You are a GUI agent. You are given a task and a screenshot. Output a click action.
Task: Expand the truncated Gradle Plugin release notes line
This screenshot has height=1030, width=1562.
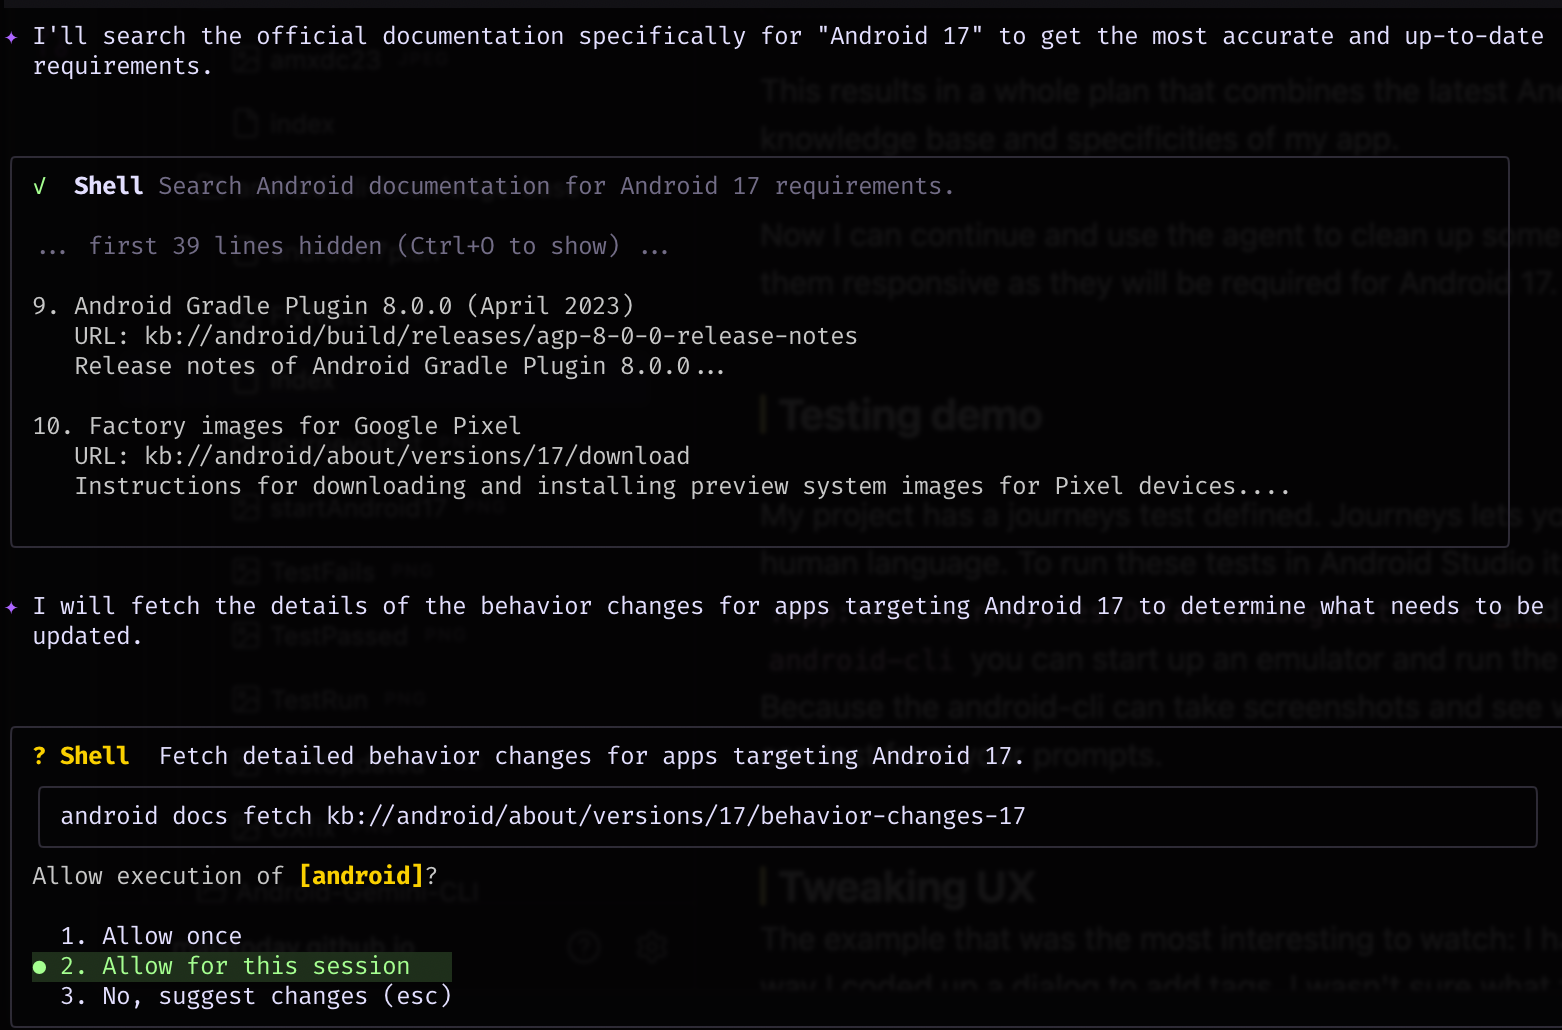pyautogui.click(x=709, y=367)
